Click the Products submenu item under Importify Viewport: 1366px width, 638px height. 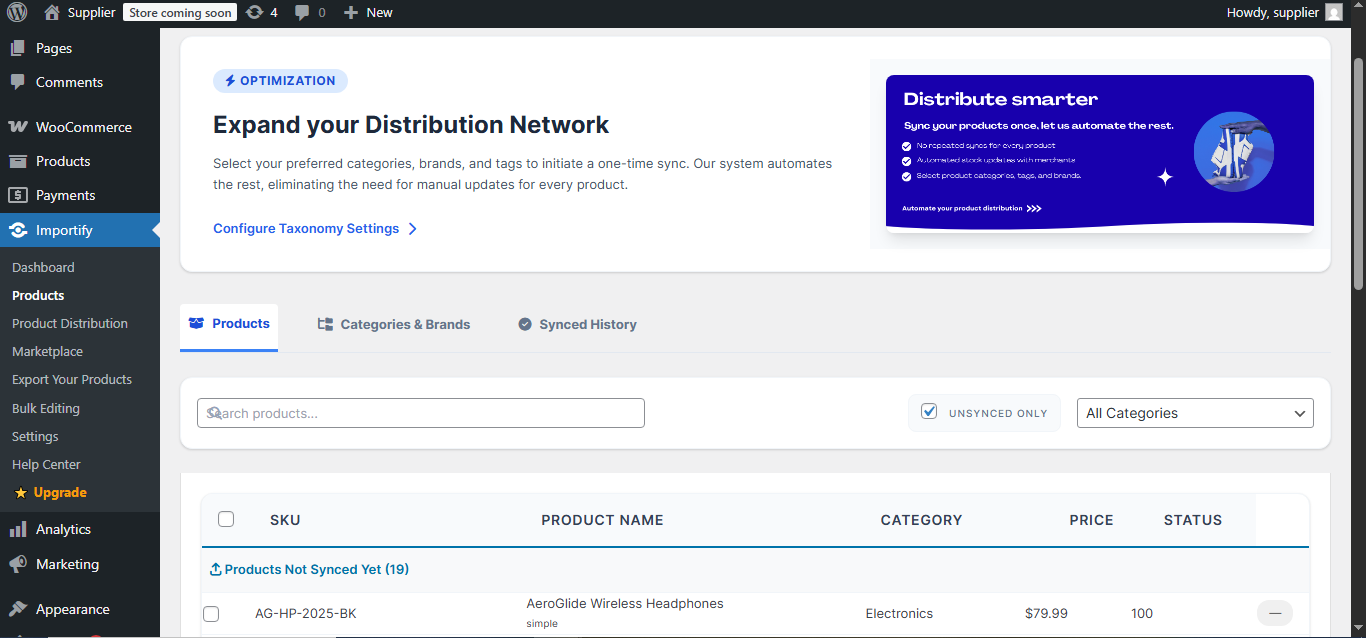(x=38, y=295)
